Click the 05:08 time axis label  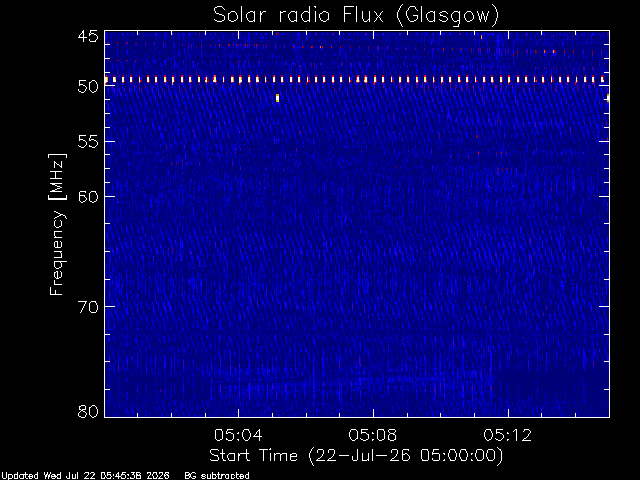373,435
